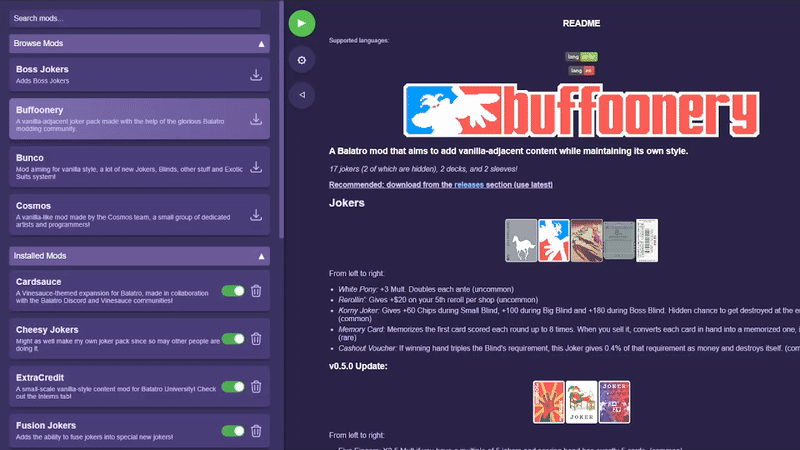Screen dimensions: 800x450
Task: Disable the Cardsauce mod toggle
Action: point(233,291)
